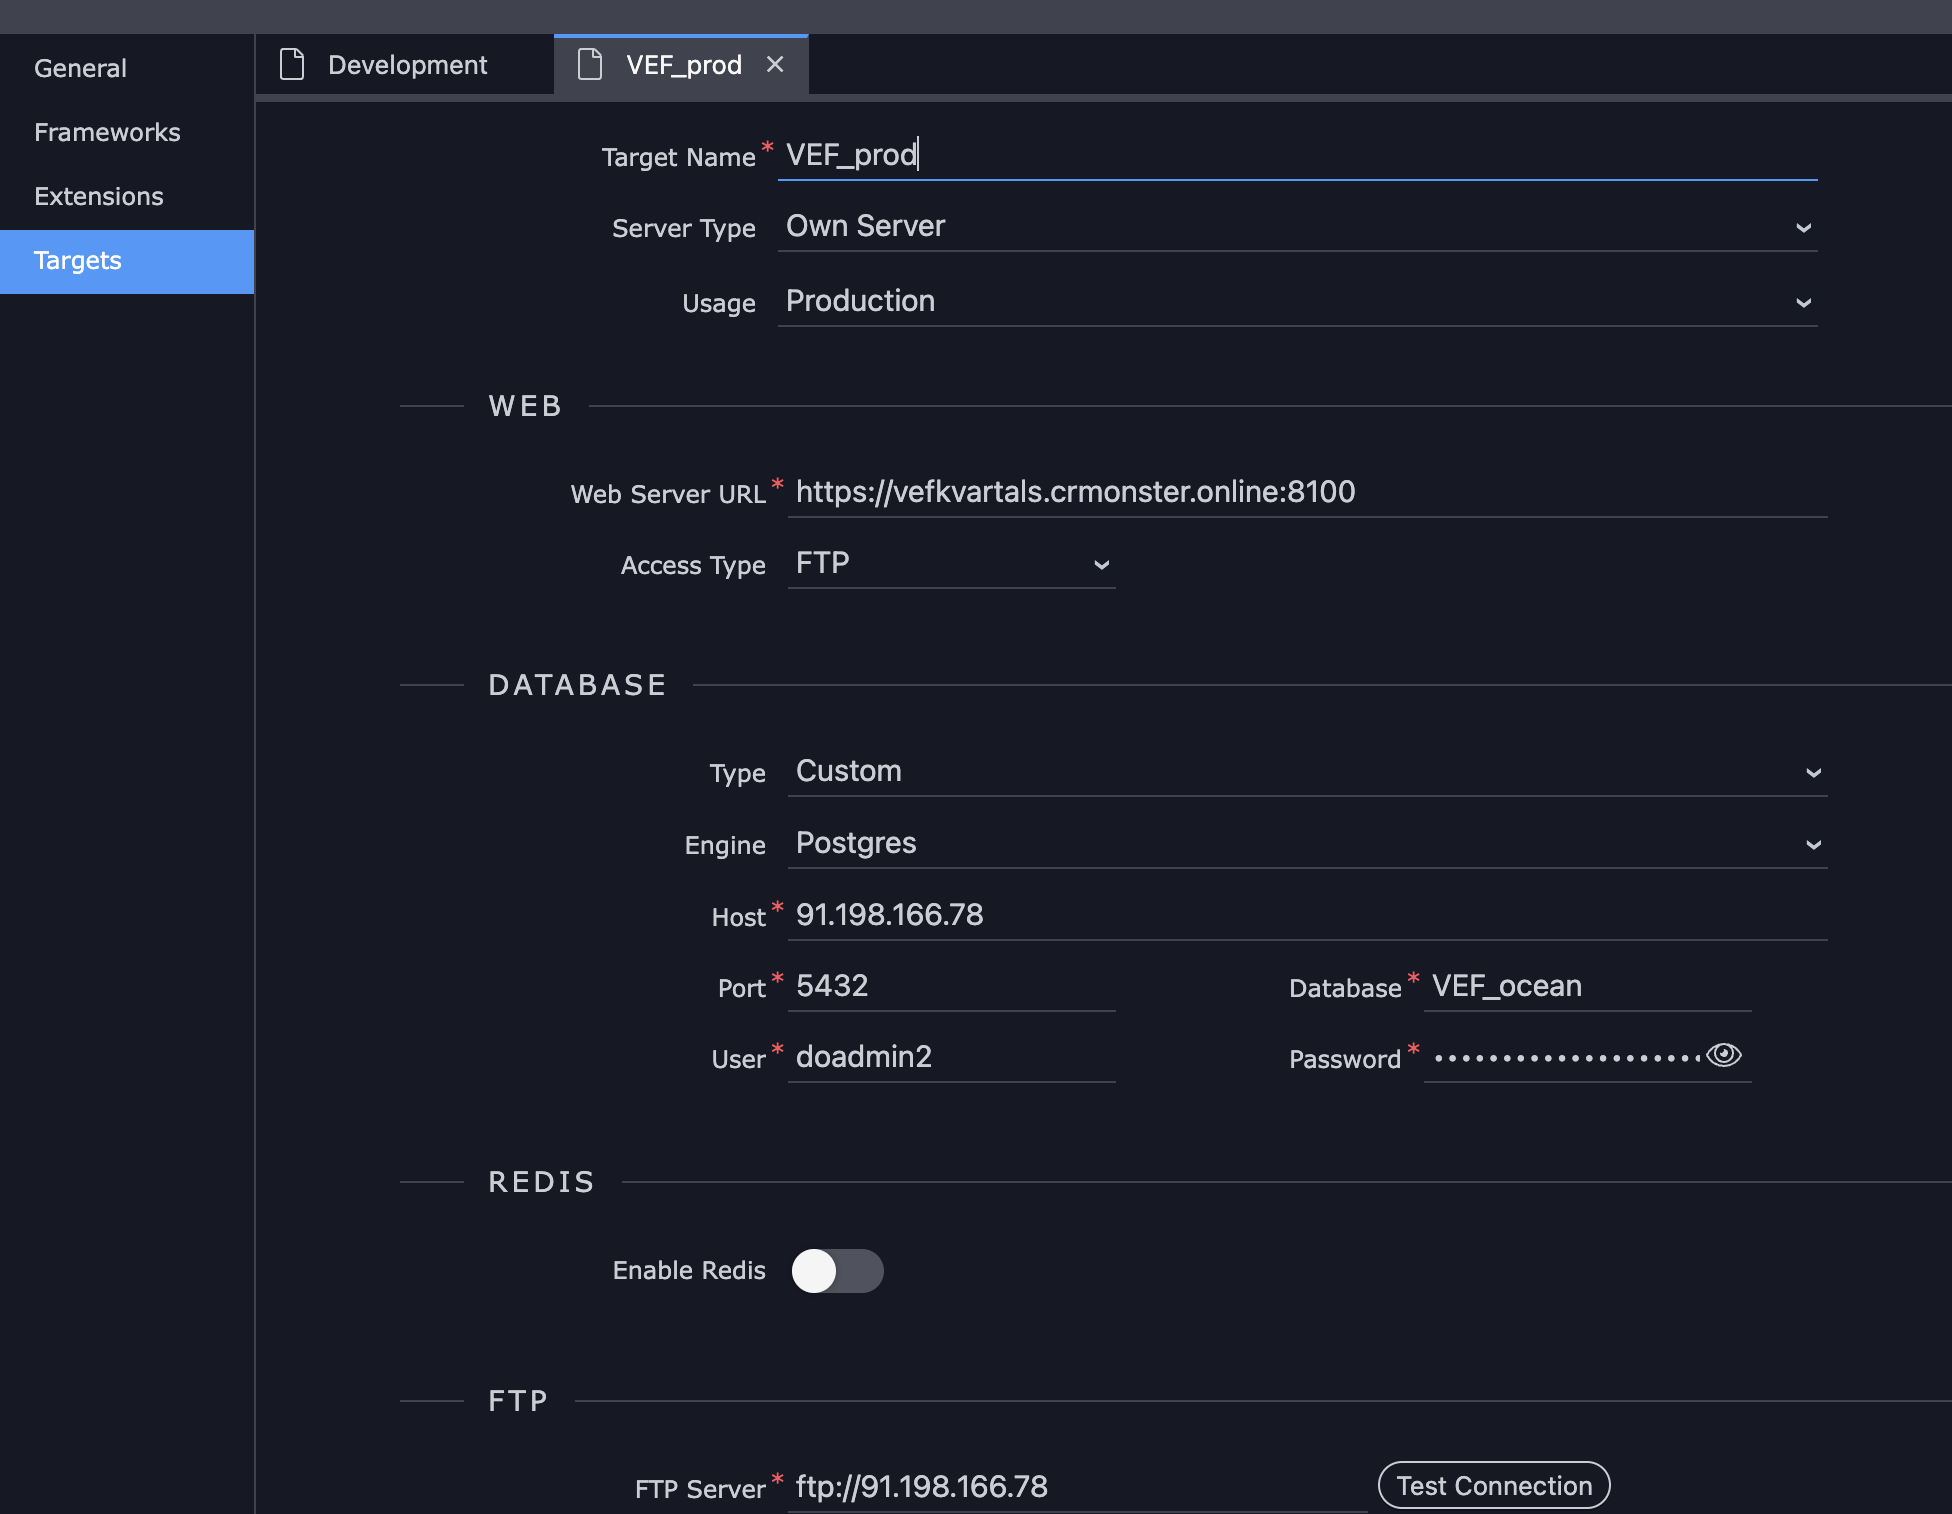
Task: Click the Development tab file icon
Action: (x=292, y=65)
